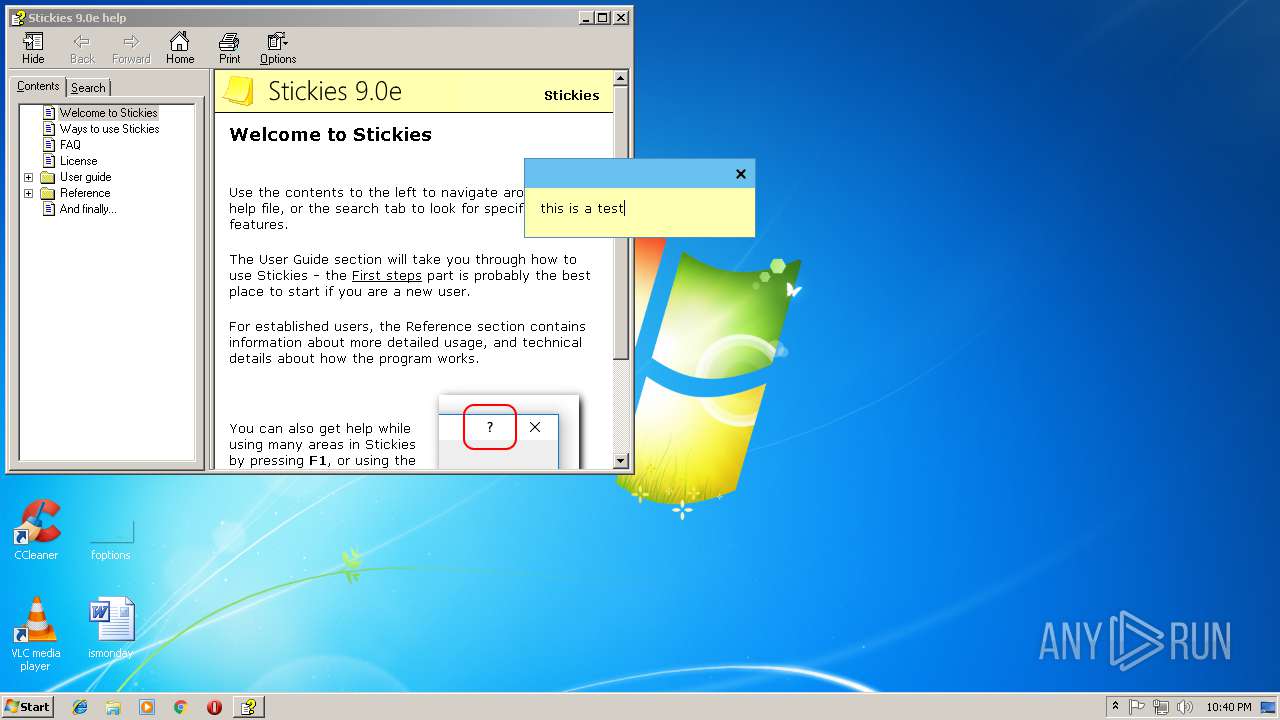Click the Stickies 9.0e banner title
Screen dimensions: 1280x720
335,91
